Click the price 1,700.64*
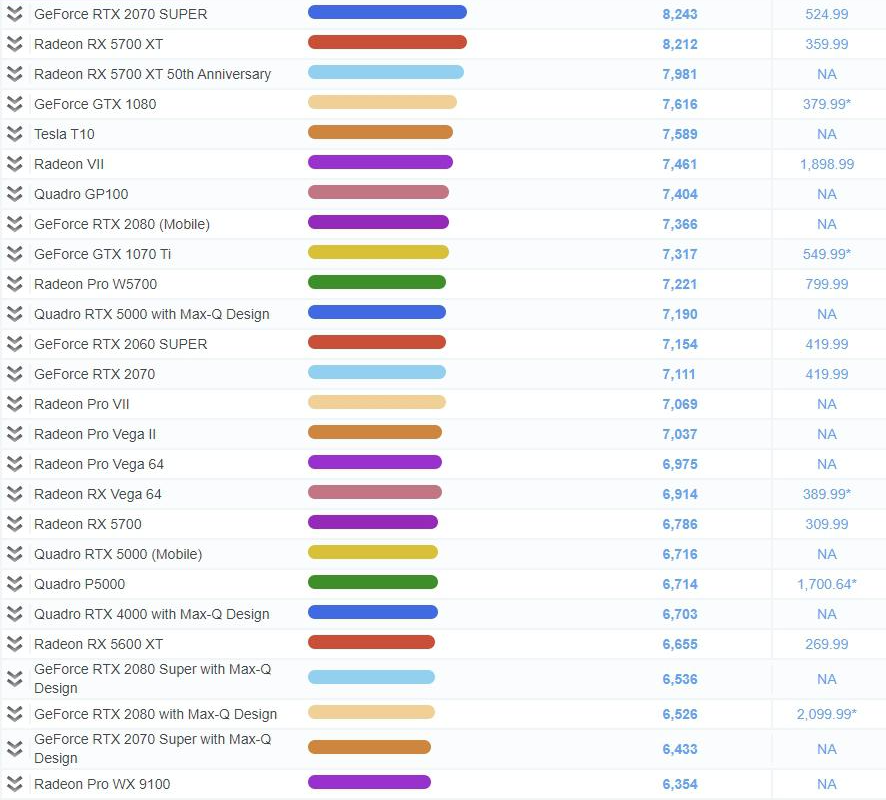This screenshot has width=886, height=800. 827,584
